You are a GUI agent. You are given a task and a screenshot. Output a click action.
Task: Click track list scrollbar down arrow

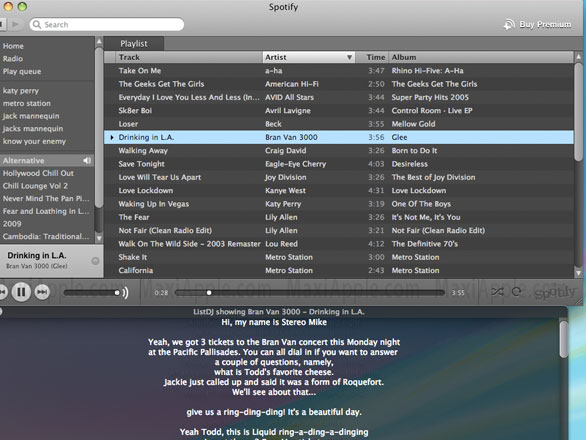click(x=578, y=273)
